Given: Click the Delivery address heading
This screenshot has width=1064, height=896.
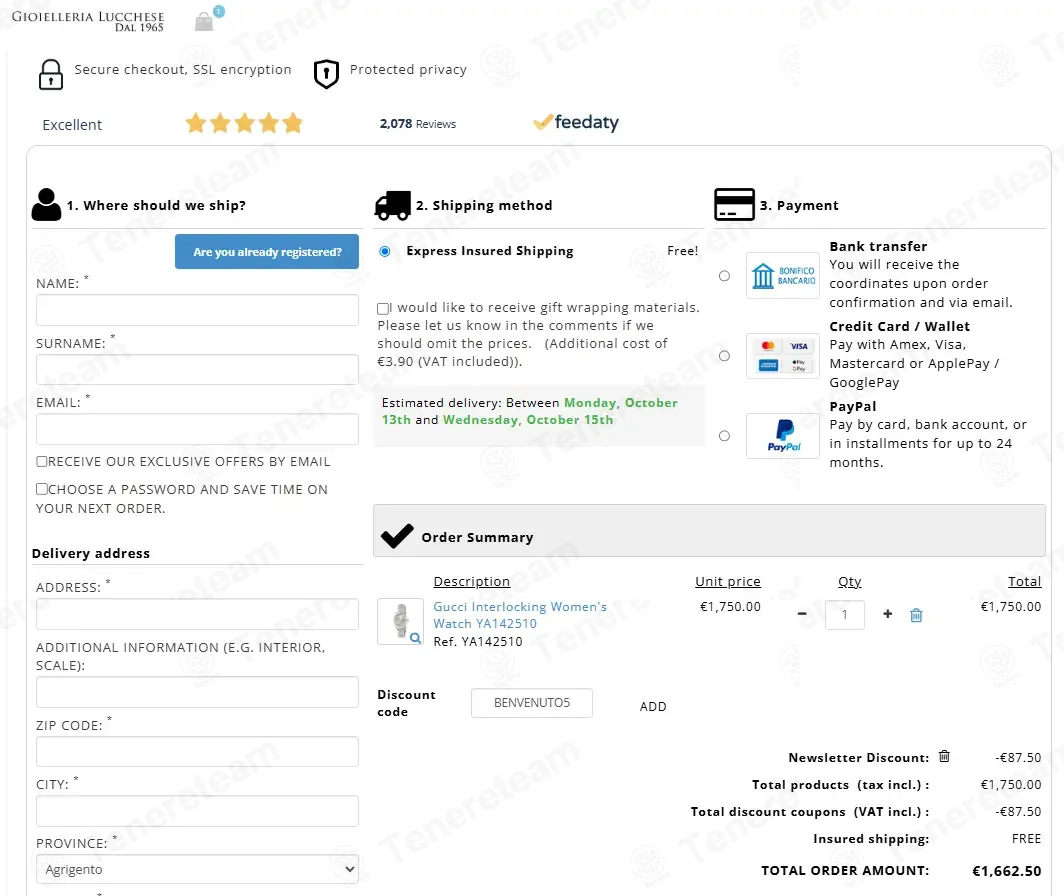Looking at the screenshot, I should (91, 553).
